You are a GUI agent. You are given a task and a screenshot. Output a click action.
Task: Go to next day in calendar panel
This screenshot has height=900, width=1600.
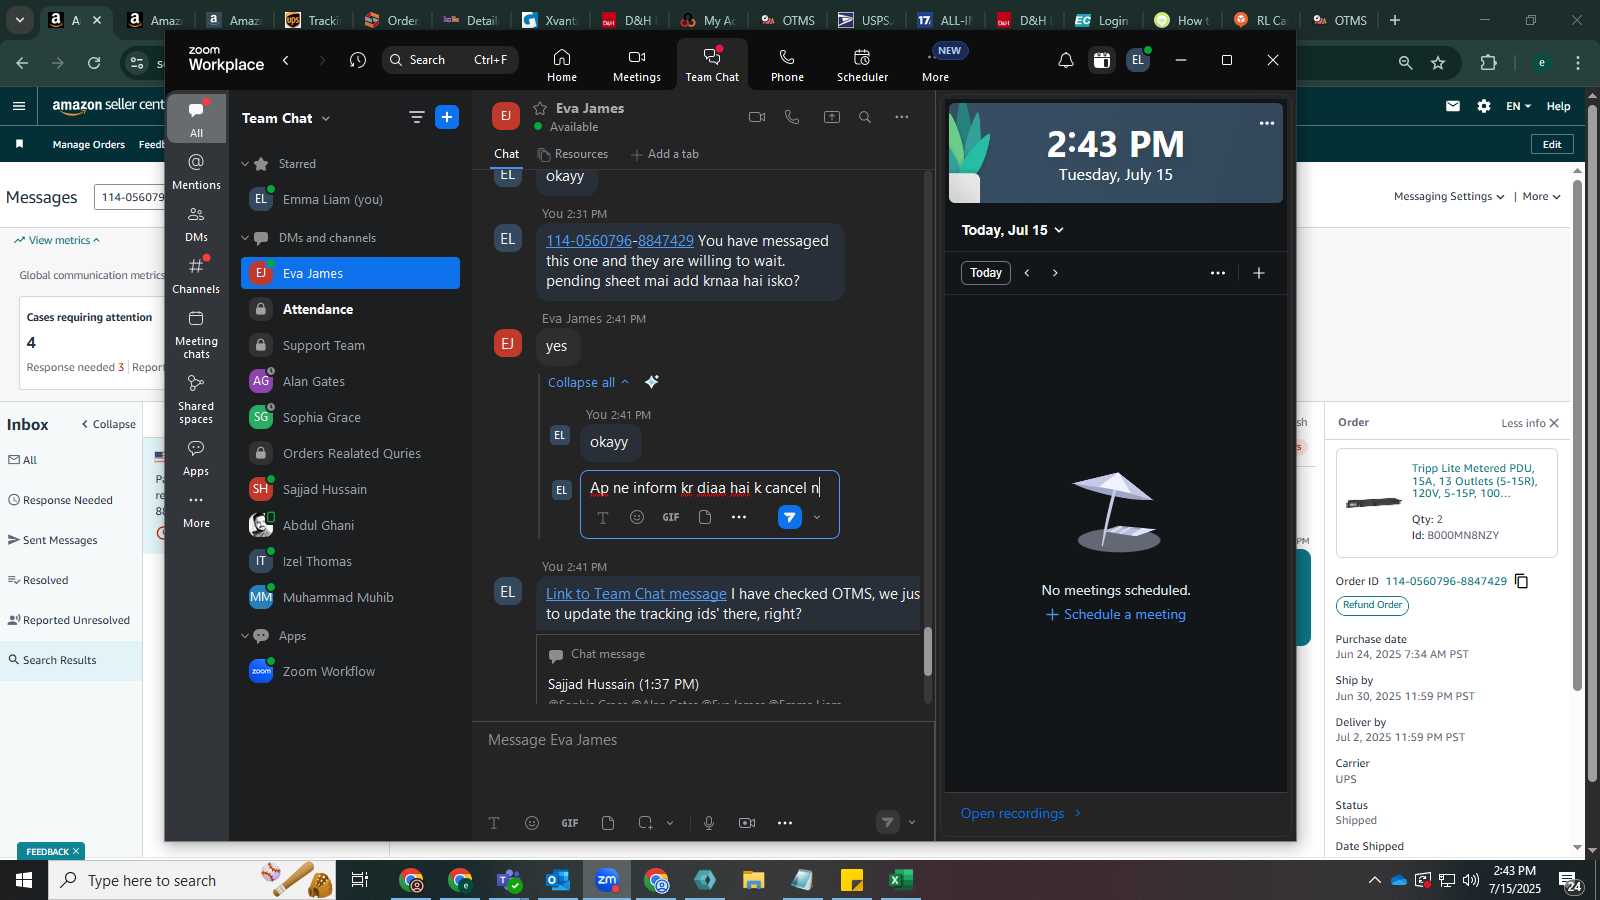click(x=1055, y=273)
